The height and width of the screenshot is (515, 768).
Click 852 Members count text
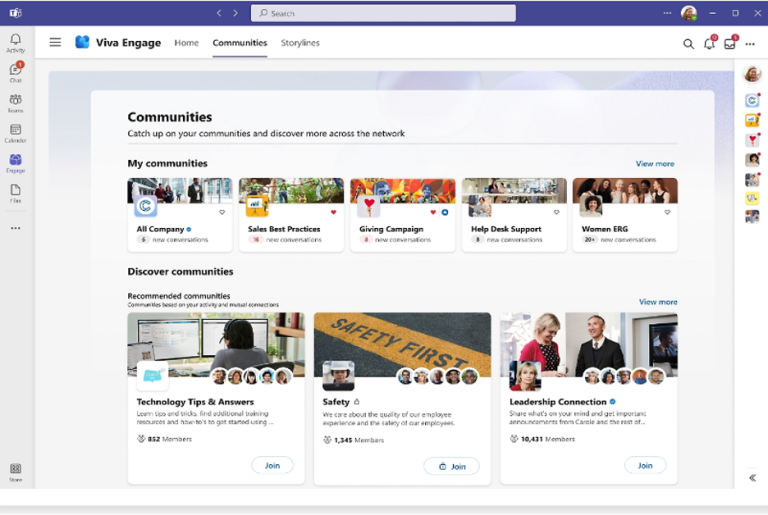coord(169,439)
